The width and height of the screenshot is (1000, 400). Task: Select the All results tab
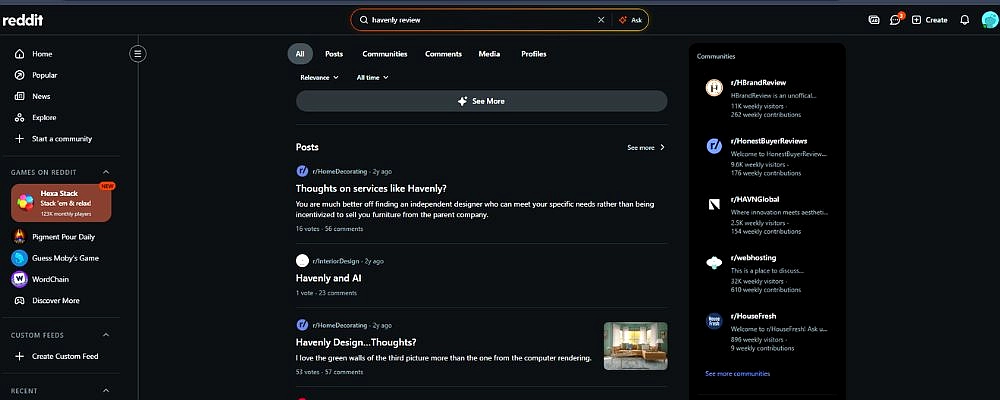[x=300, y=54]
